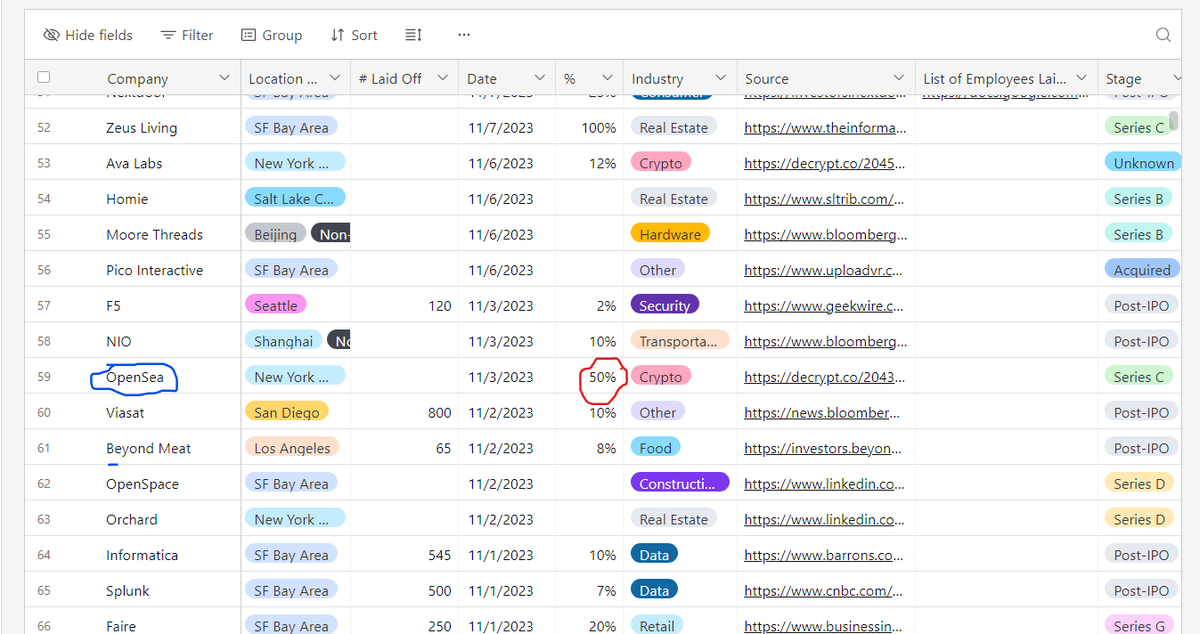Open the Group options
This screenshot has height=634, width=1200.
pos(271,35)
